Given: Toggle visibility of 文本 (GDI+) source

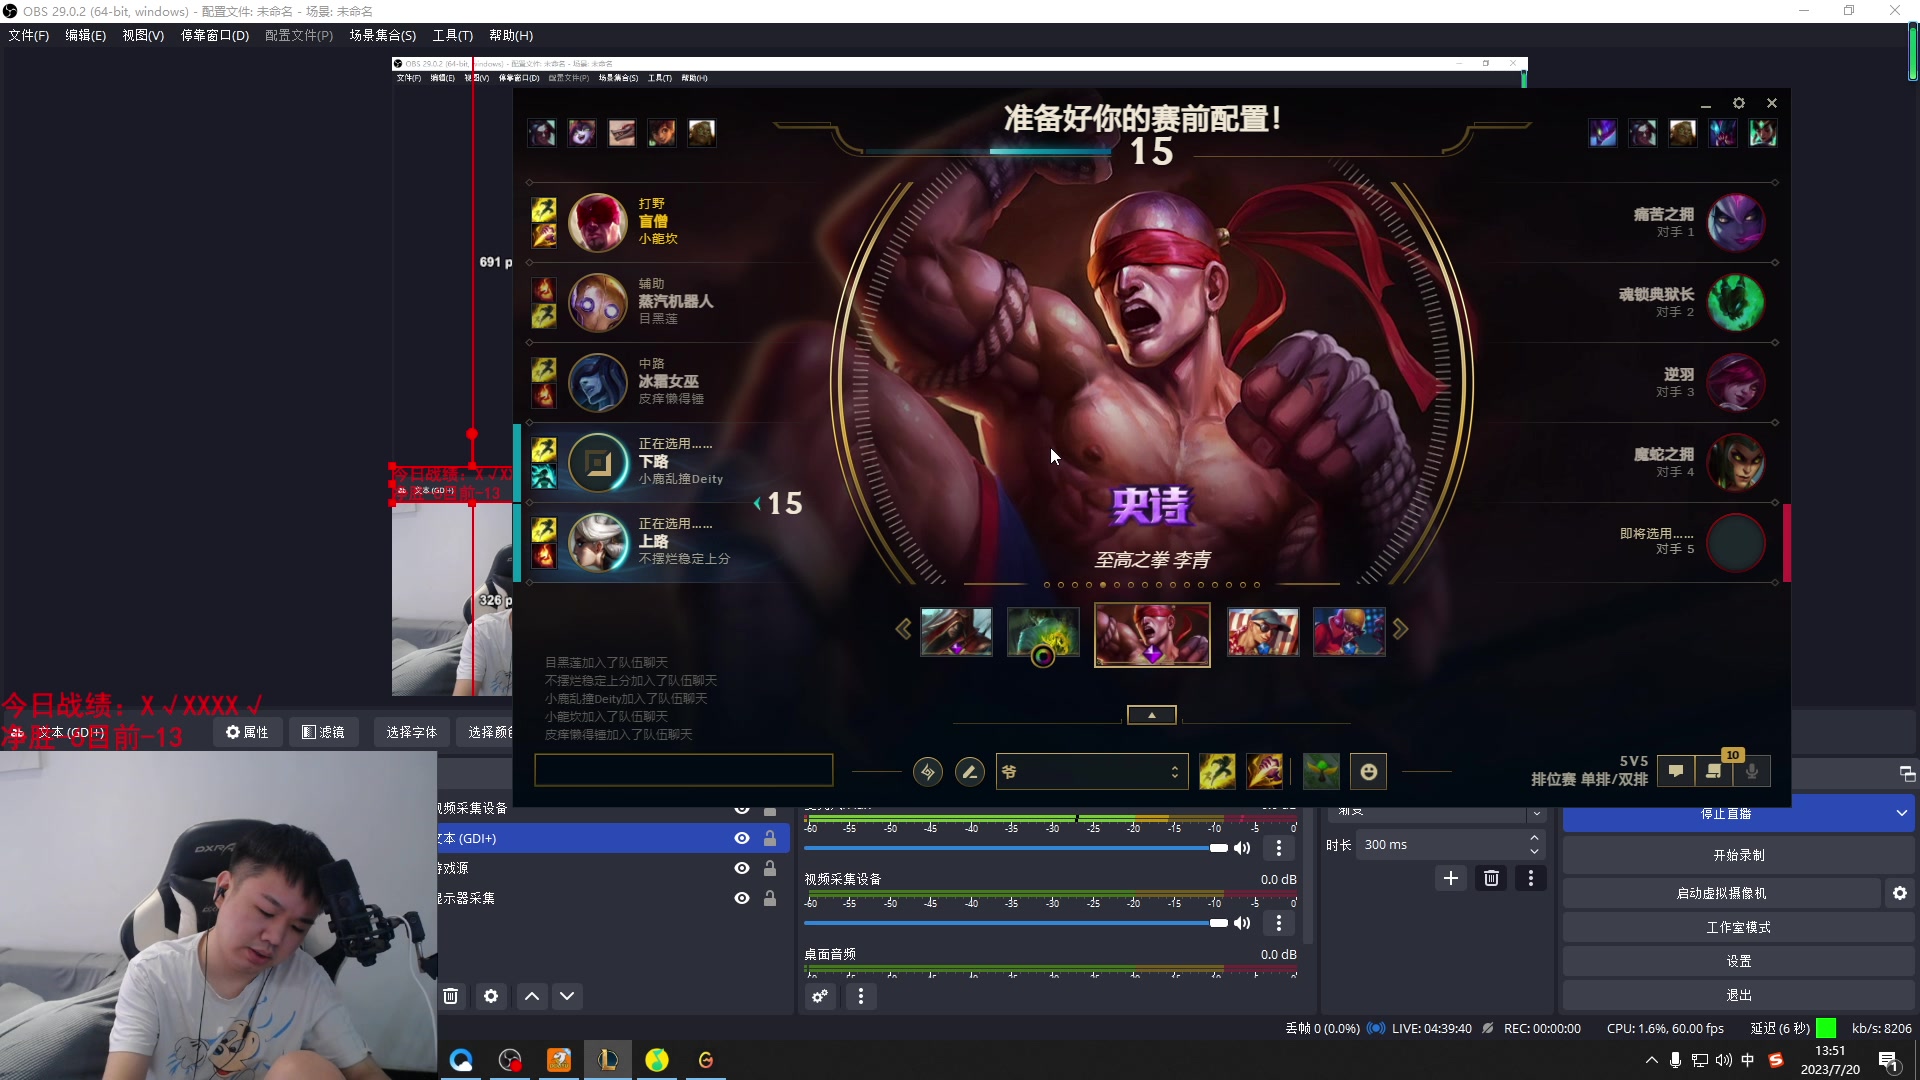Looking at the screenshot, I should [742, 838].
